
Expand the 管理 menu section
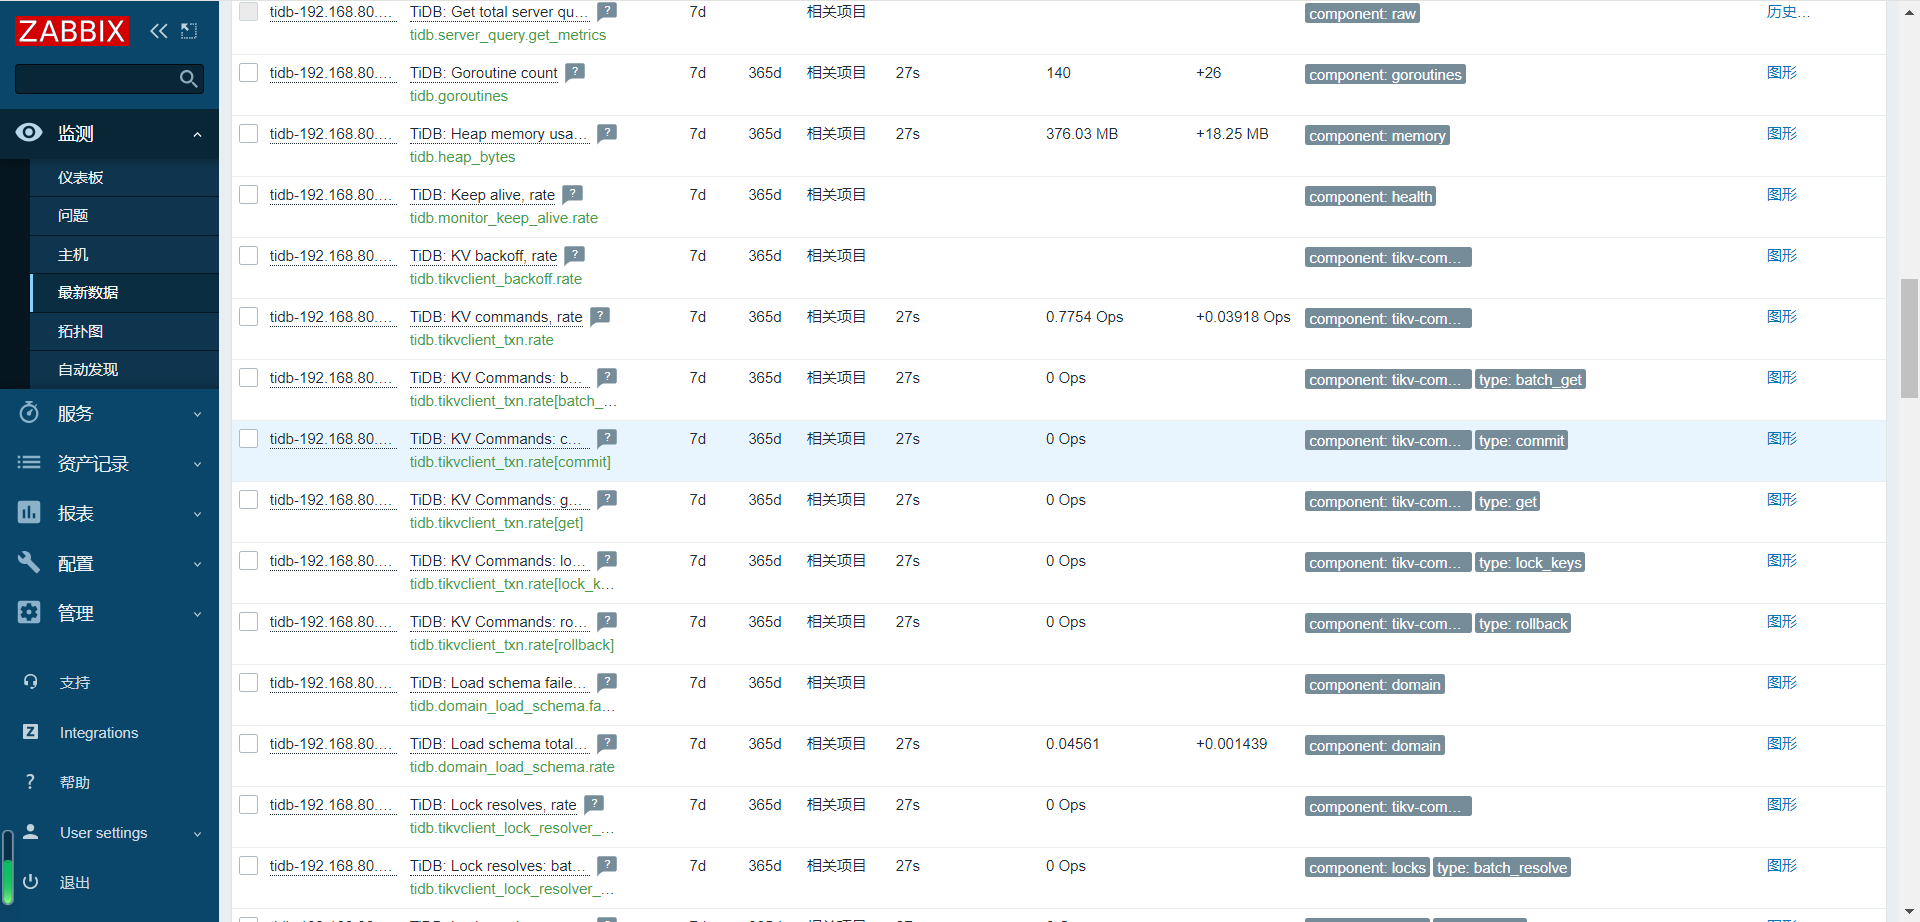click(x=197, y=614)
